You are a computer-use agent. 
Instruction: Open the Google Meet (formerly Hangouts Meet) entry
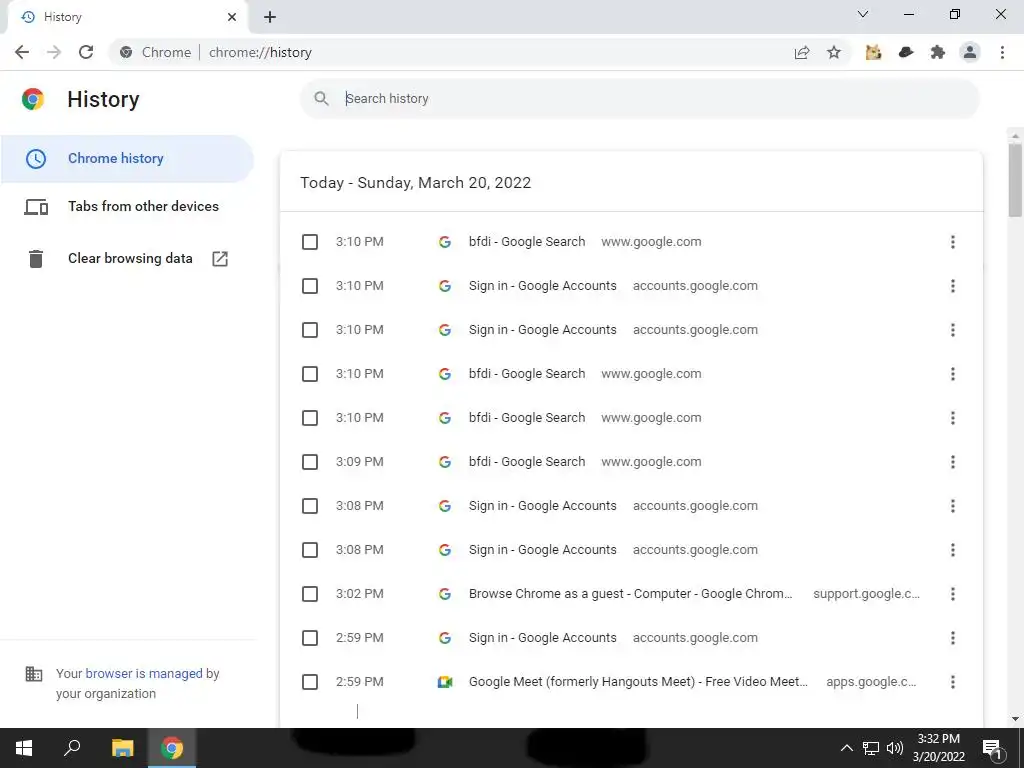[638, 682]
